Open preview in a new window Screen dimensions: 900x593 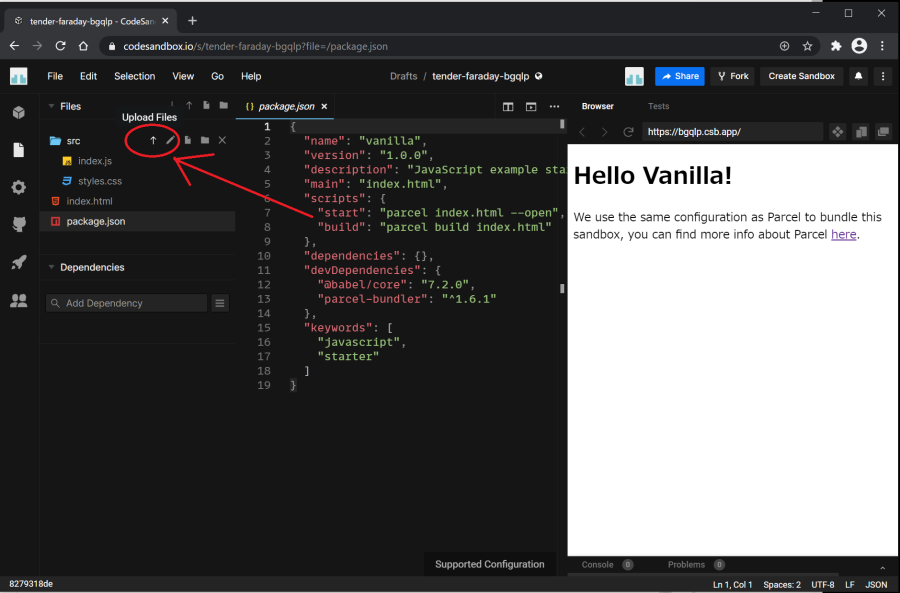click(x=883, y=132)
